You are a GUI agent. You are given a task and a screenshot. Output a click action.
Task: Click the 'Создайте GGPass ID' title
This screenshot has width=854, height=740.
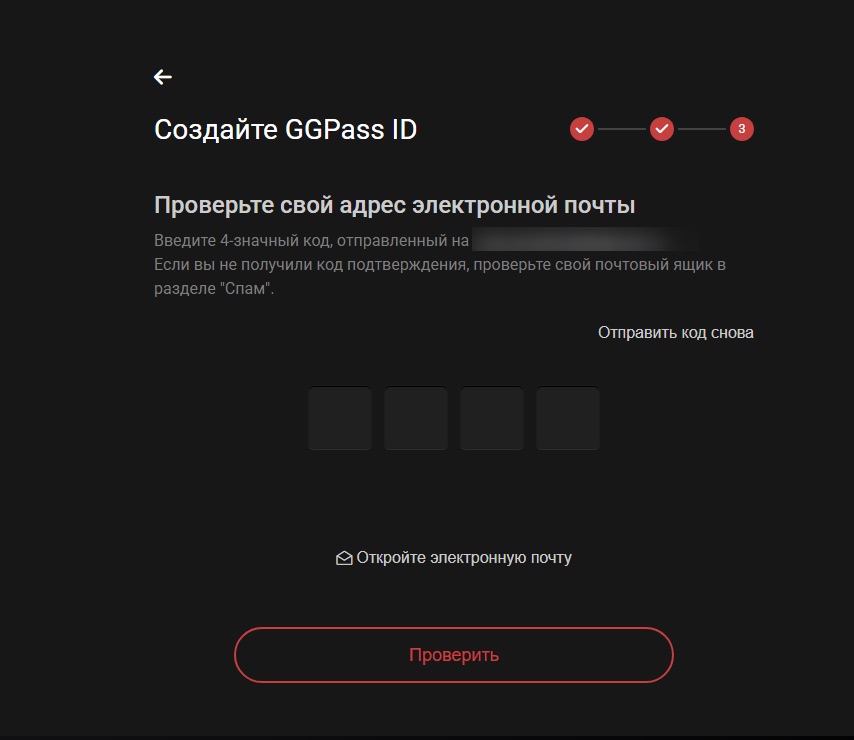click(x=285, y=129)
